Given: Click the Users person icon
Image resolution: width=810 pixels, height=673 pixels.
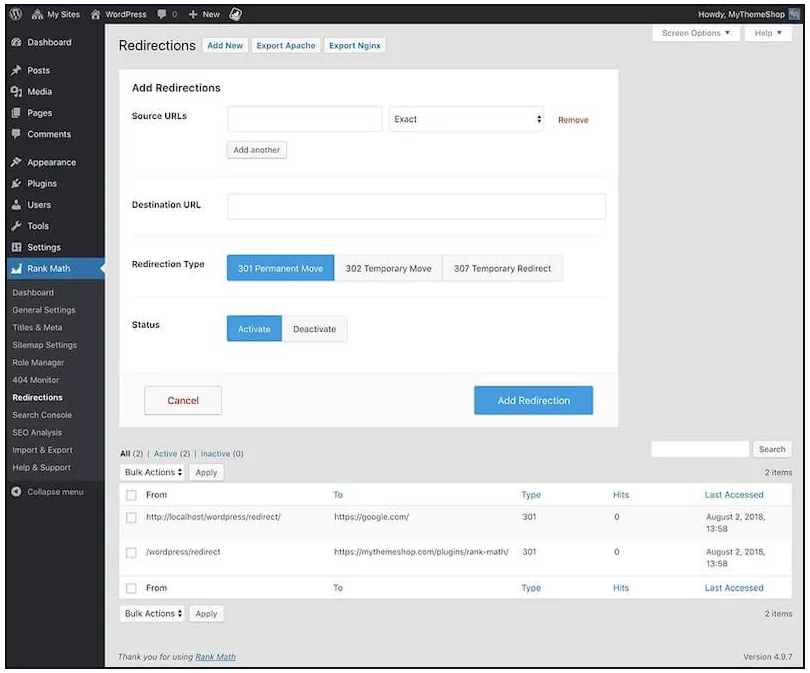Looking at the screenshot, I should click(17, 205).
